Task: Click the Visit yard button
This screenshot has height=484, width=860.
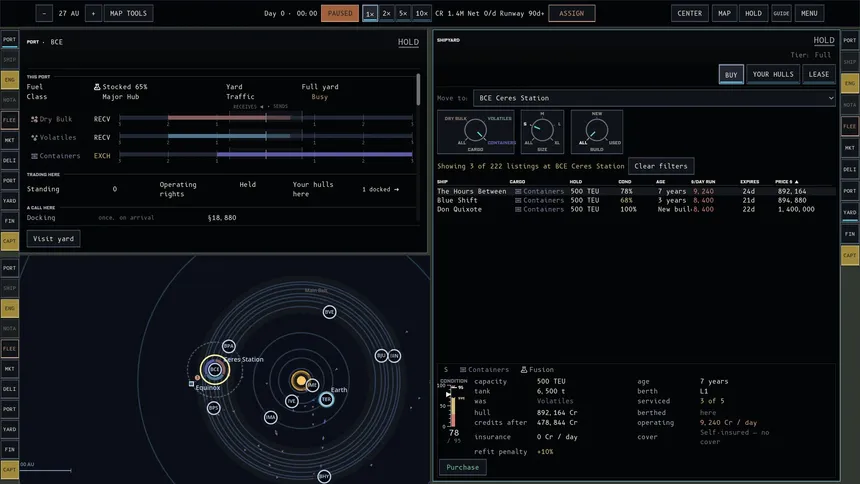Action: (x=53, y=239)
